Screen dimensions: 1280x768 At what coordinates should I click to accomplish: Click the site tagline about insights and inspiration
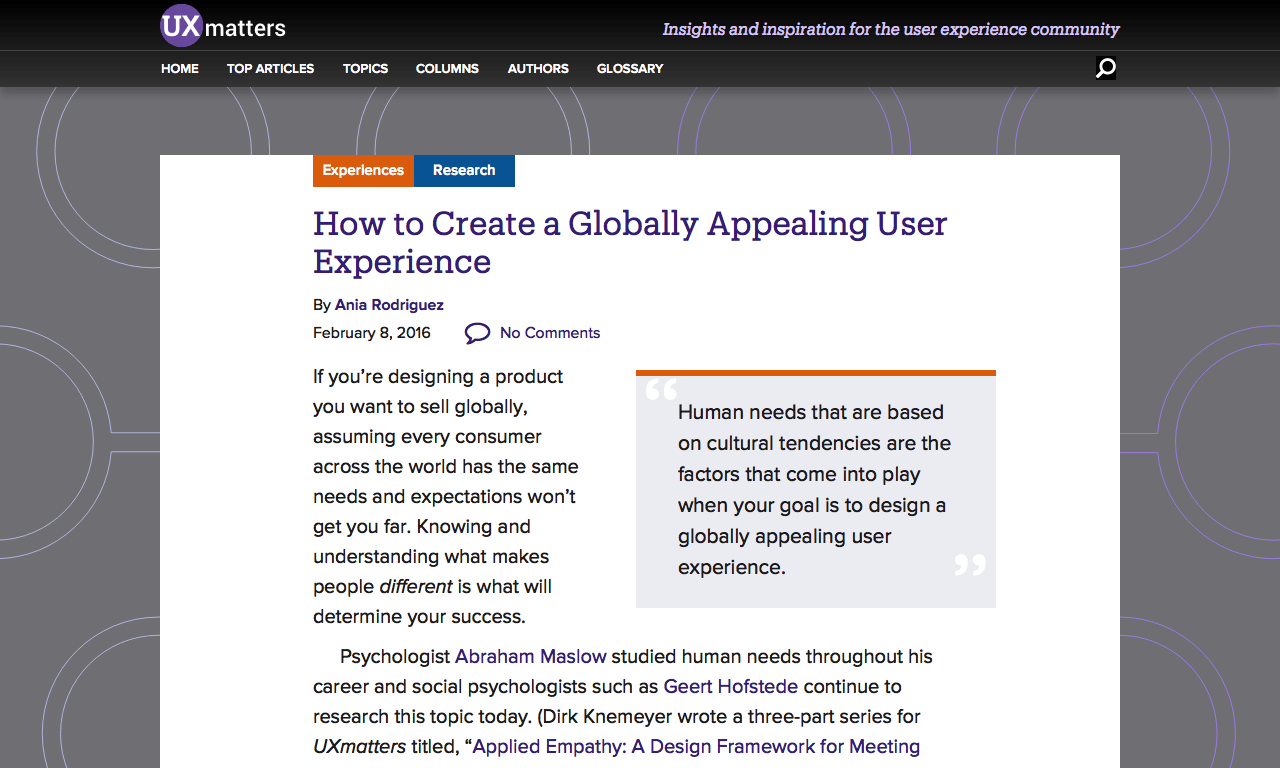tap(891, 29)
